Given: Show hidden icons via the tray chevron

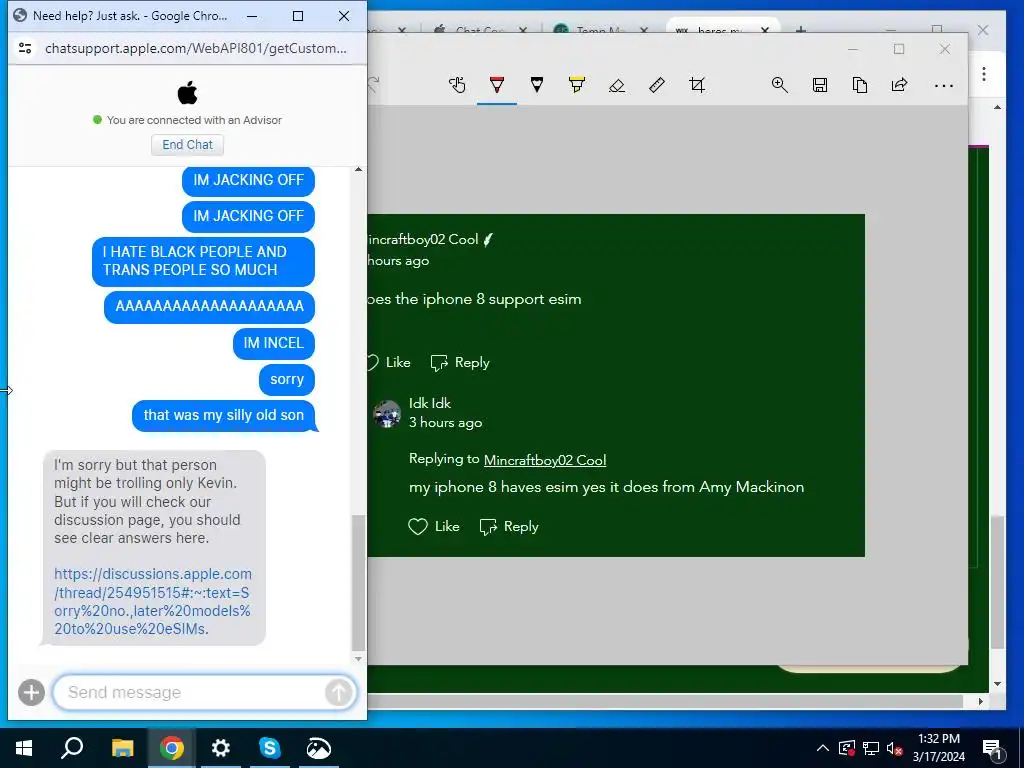Looking at the screenshot, I should click(x=823, y=748).
